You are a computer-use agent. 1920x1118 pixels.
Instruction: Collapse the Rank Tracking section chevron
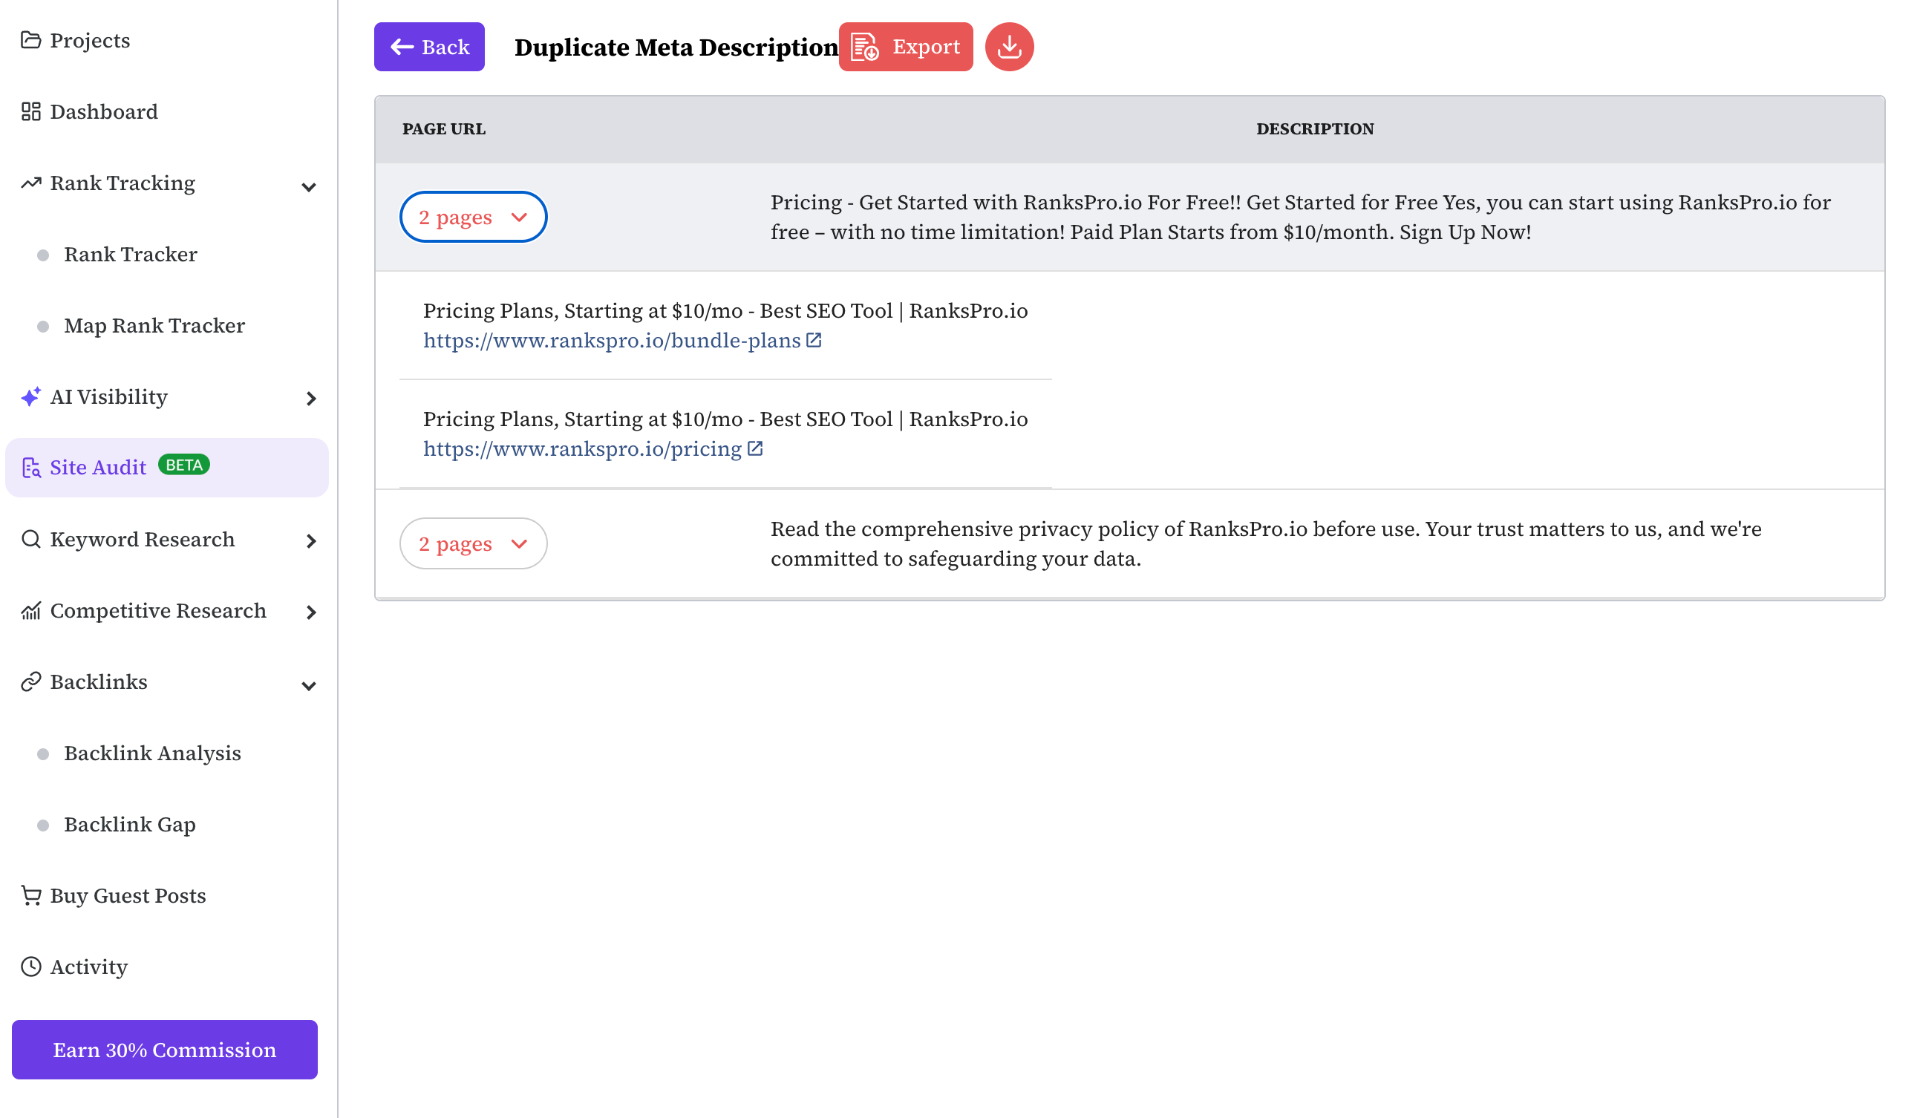point(309,187)
